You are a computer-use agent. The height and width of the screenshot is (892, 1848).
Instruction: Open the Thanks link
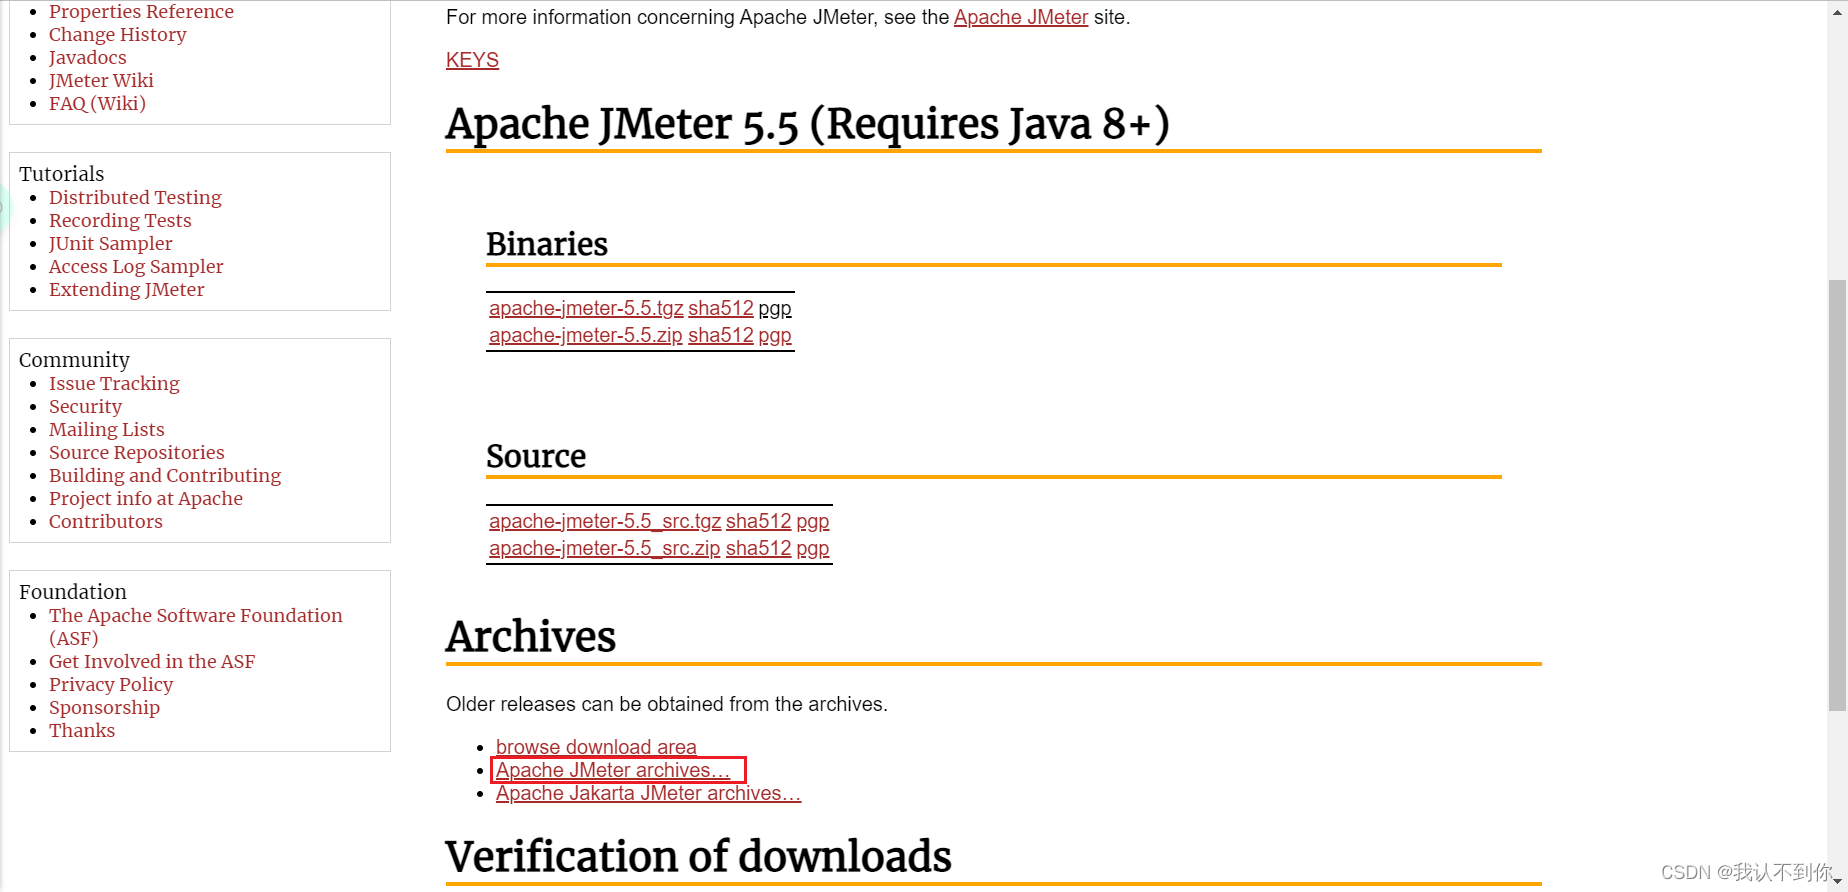click(82, 730)
